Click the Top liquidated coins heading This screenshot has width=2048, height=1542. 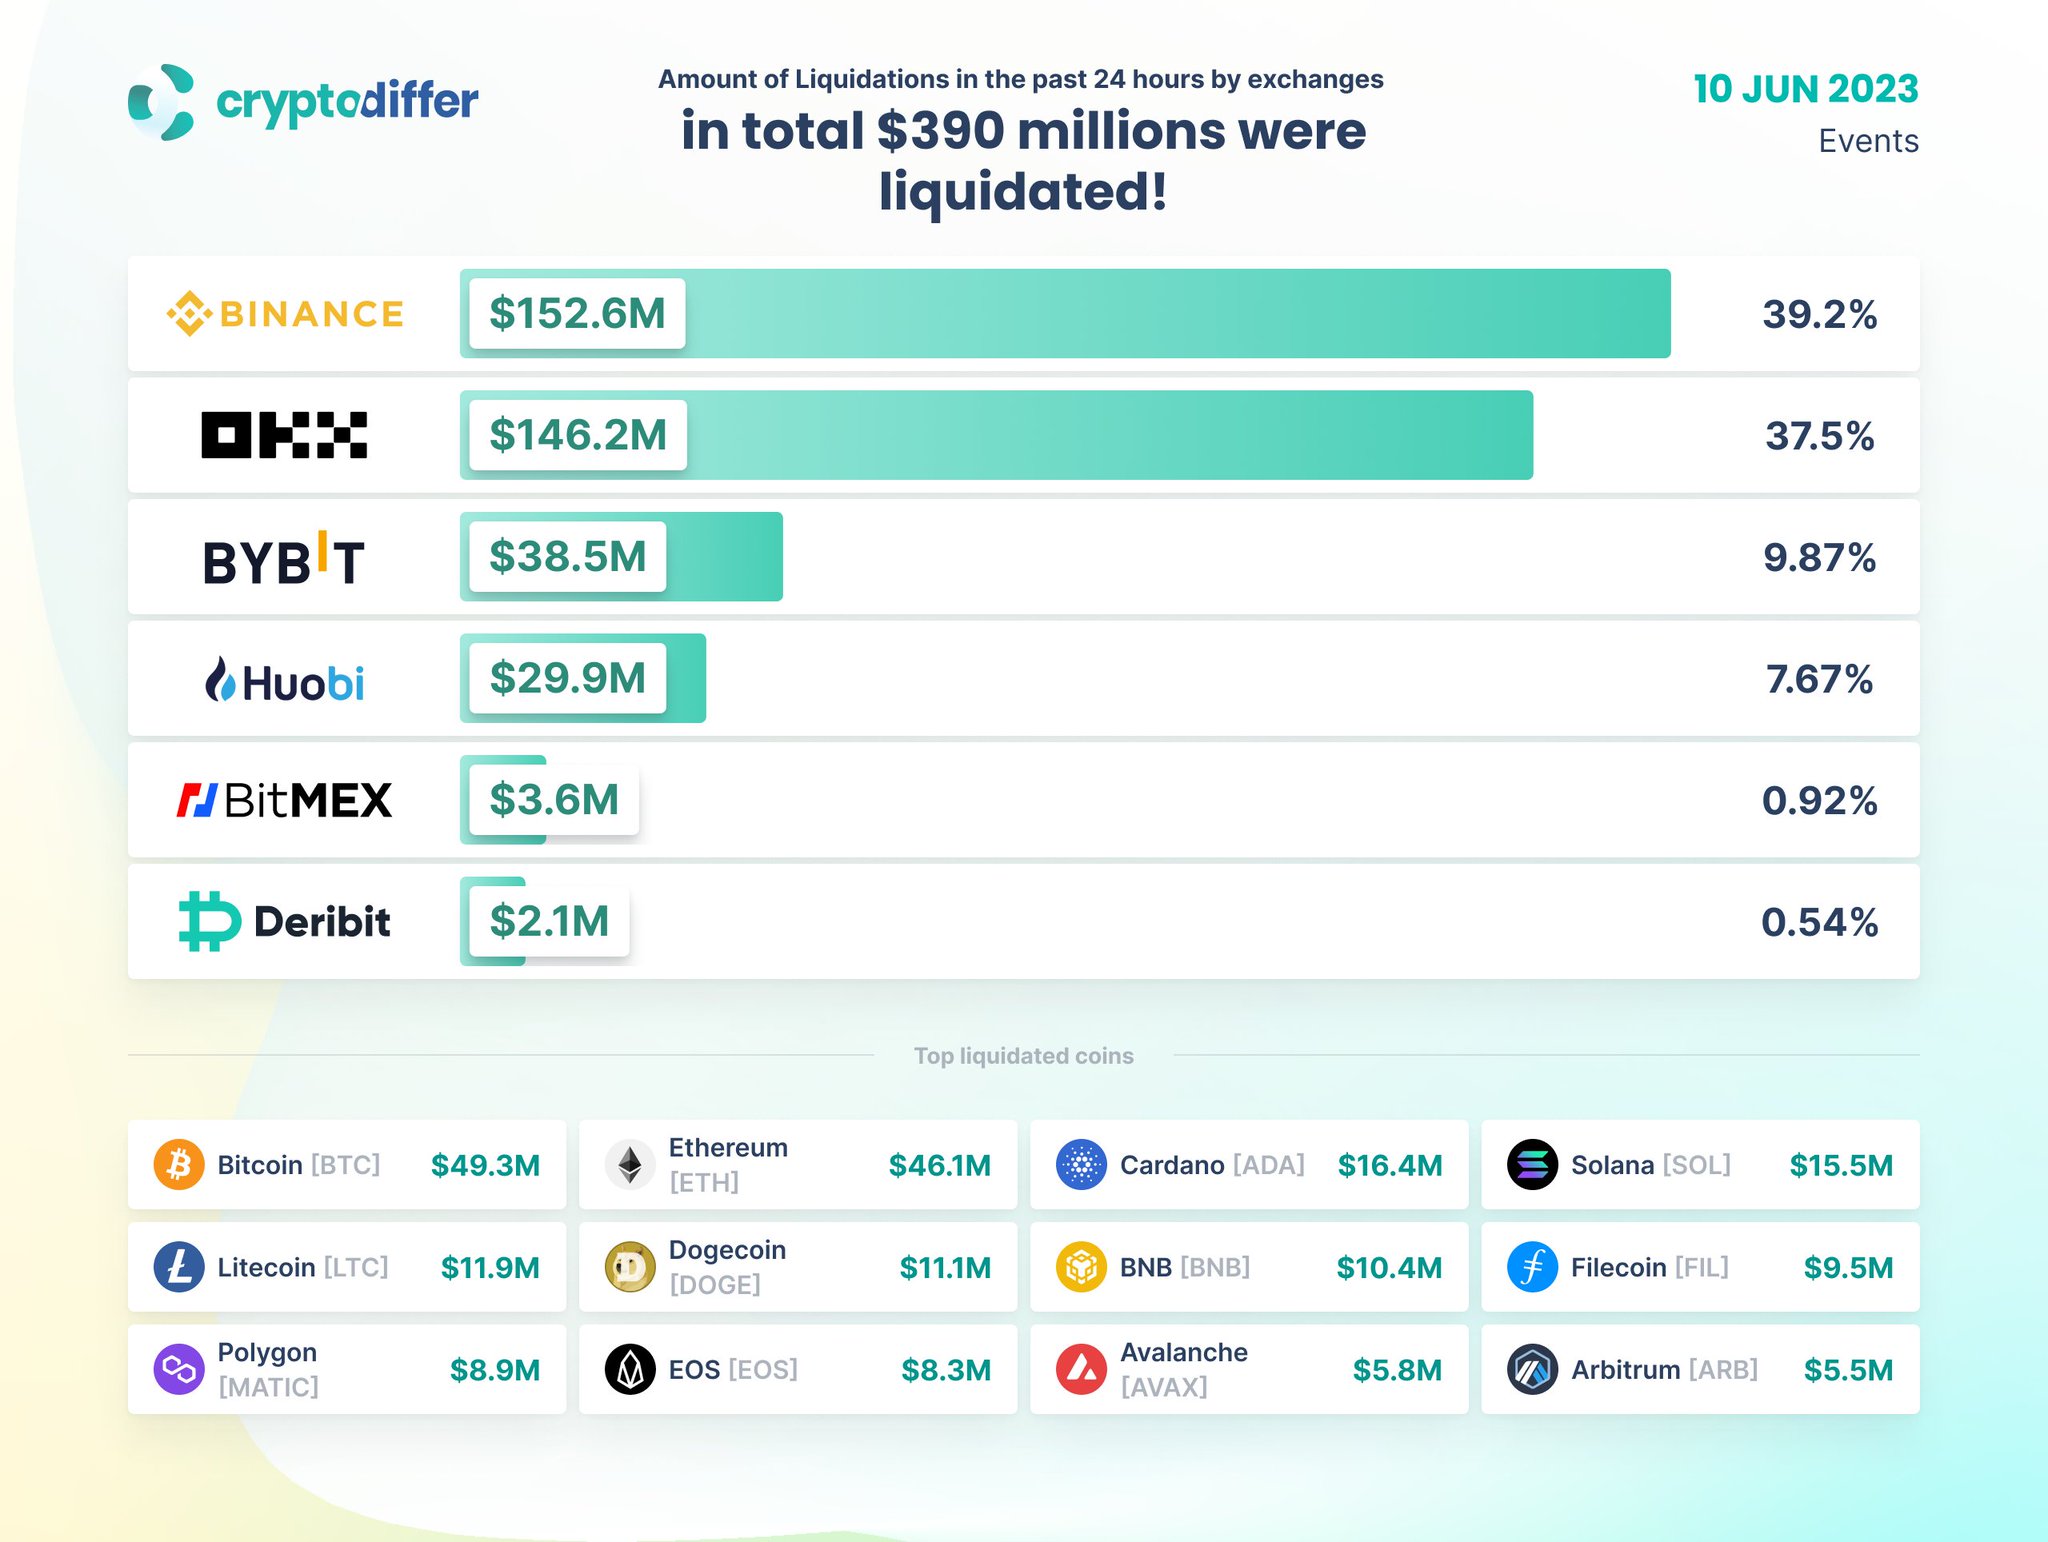(1023, 1056)
